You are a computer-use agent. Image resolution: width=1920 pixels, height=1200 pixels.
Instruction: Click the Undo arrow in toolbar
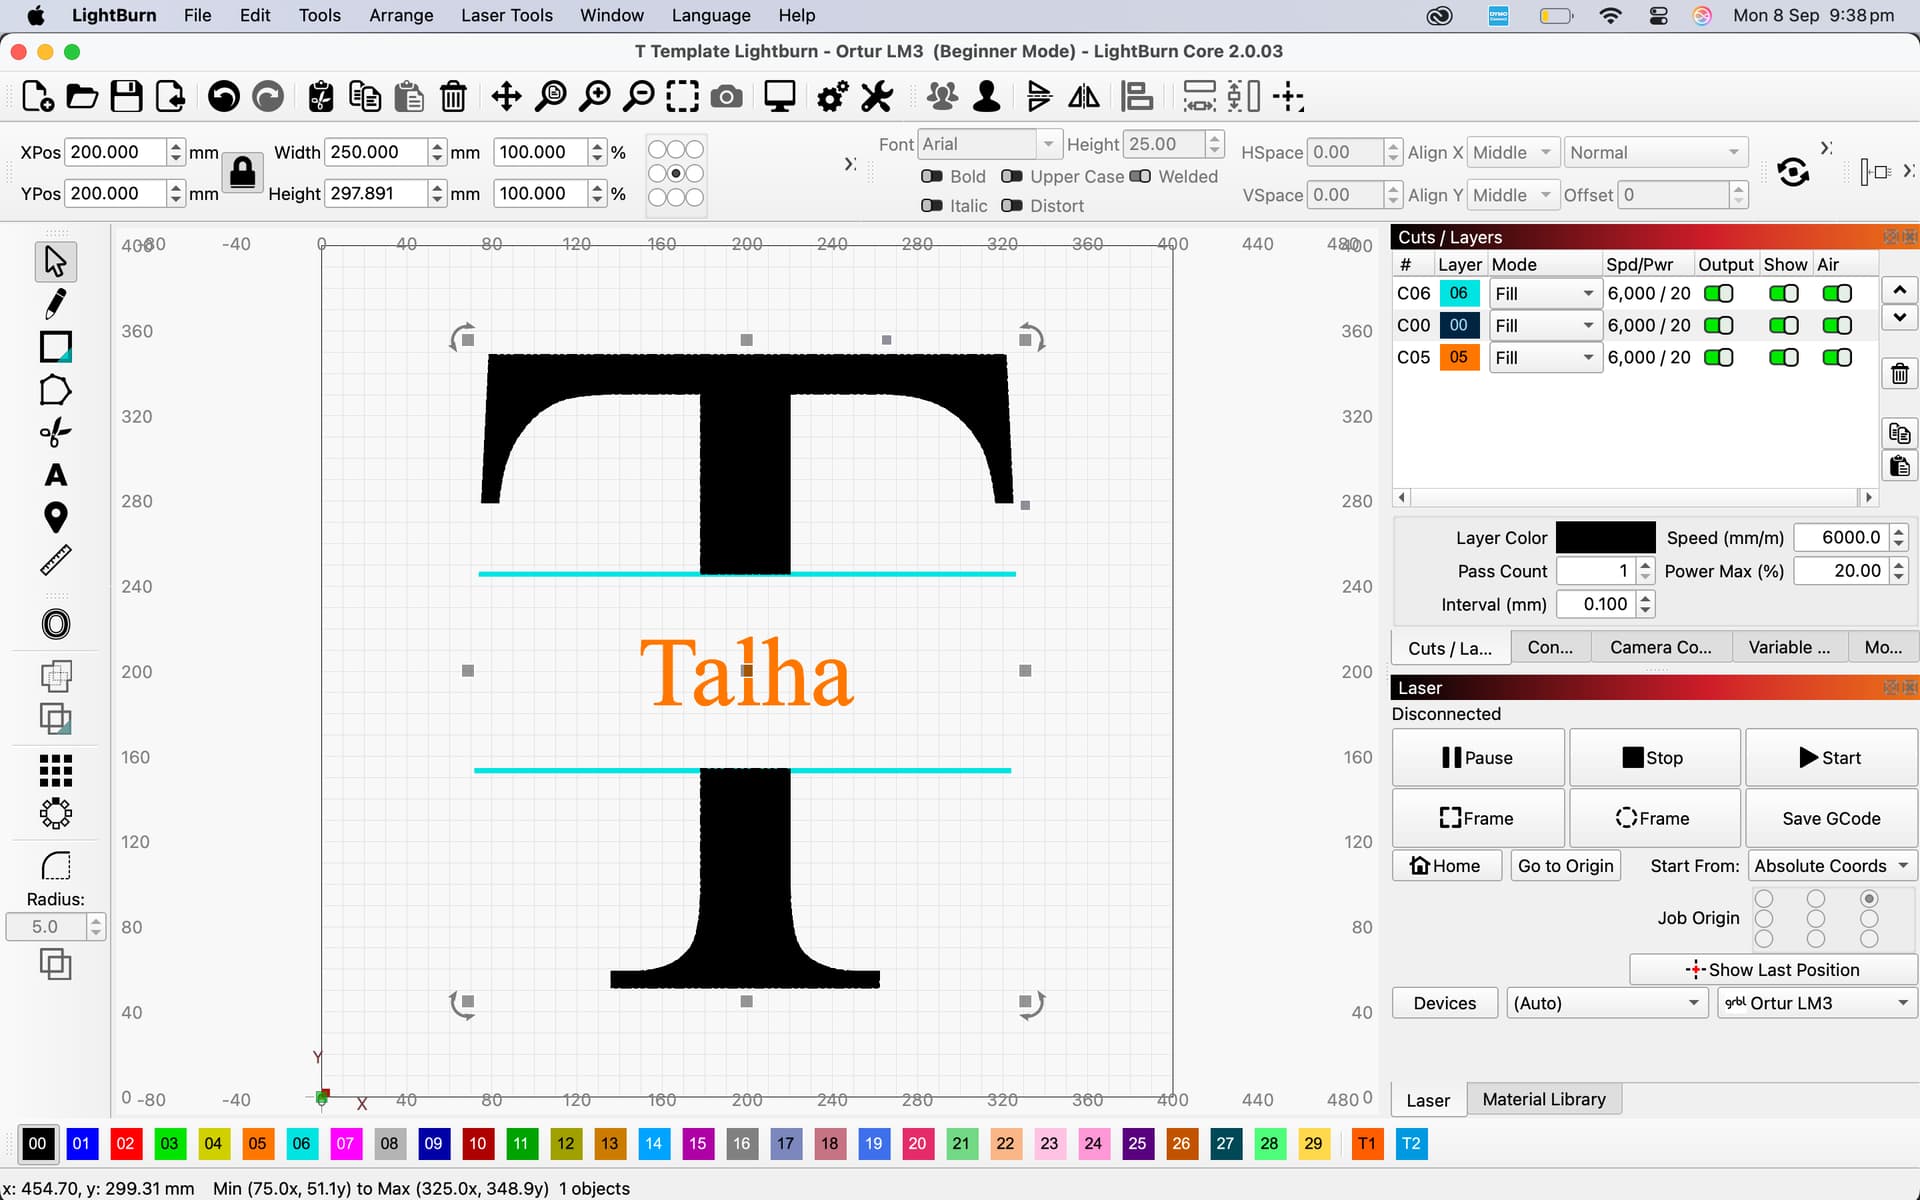tap(223, 97)
